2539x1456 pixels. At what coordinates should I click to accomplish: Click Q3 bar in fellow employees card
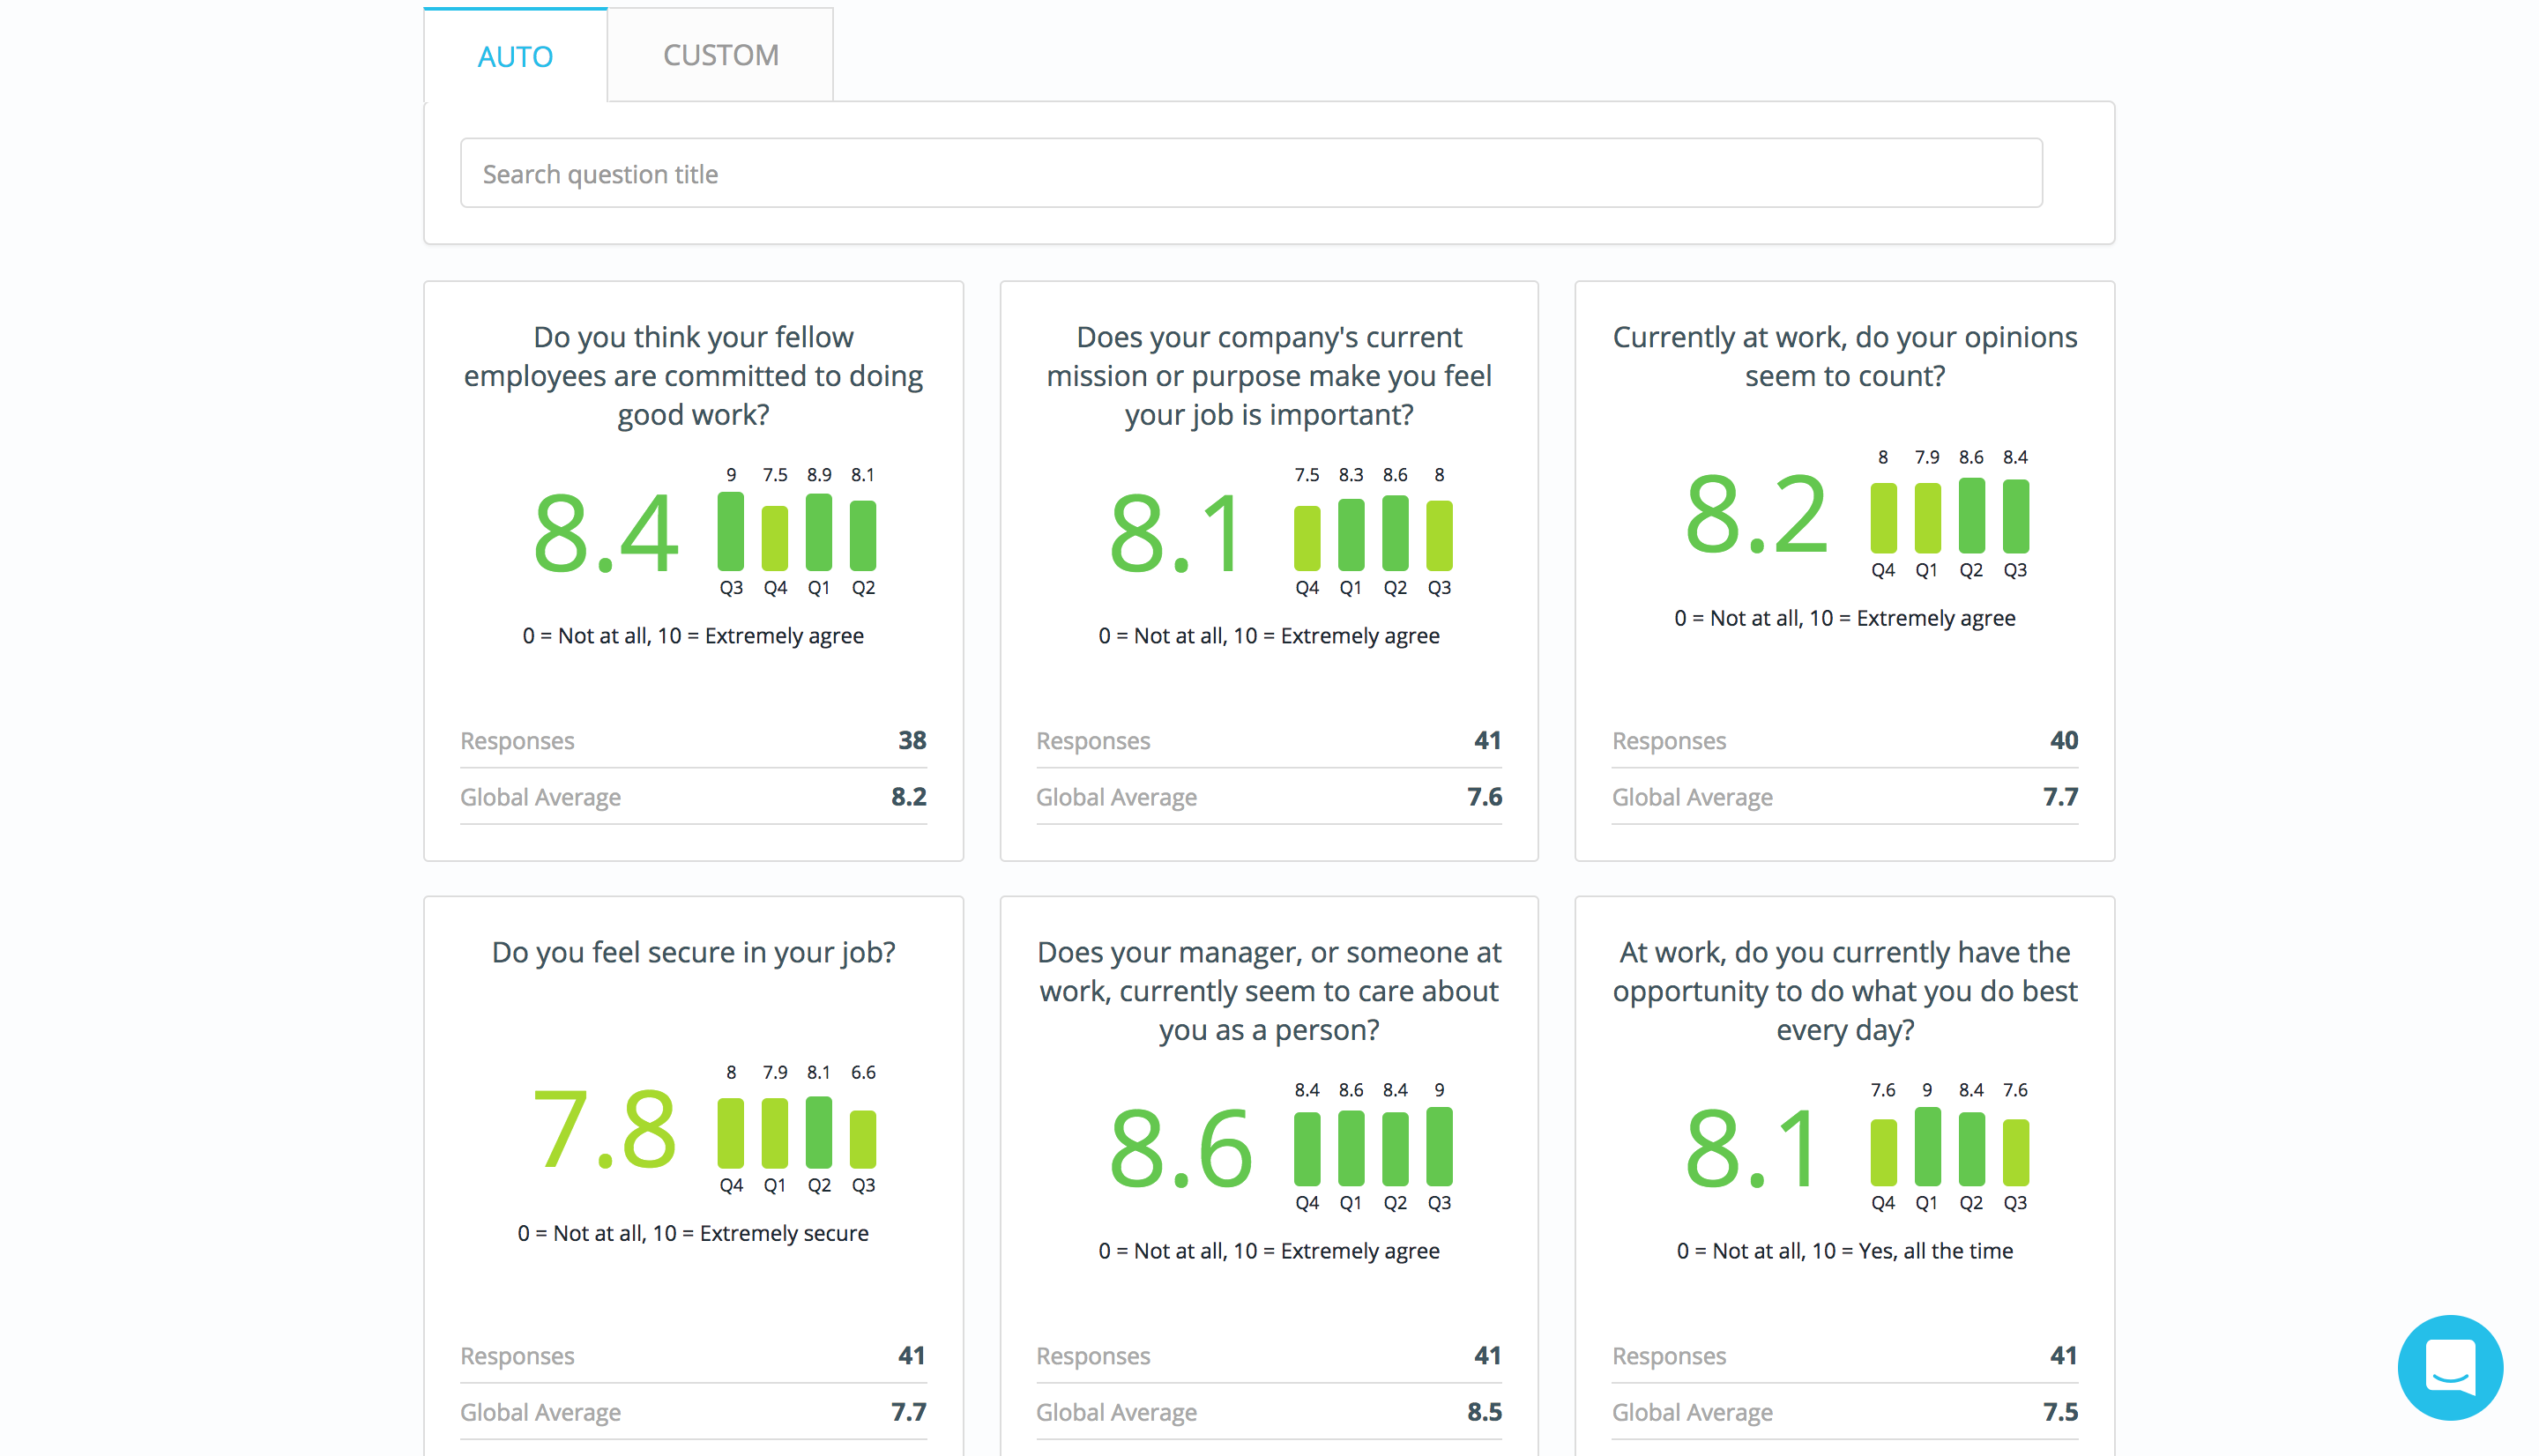pyautogui.click(x=730, y=532)
